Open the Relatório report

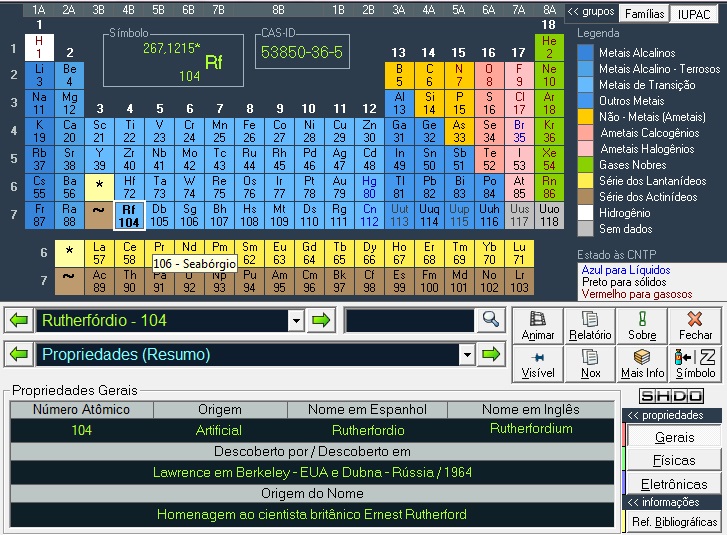(590, 325)
